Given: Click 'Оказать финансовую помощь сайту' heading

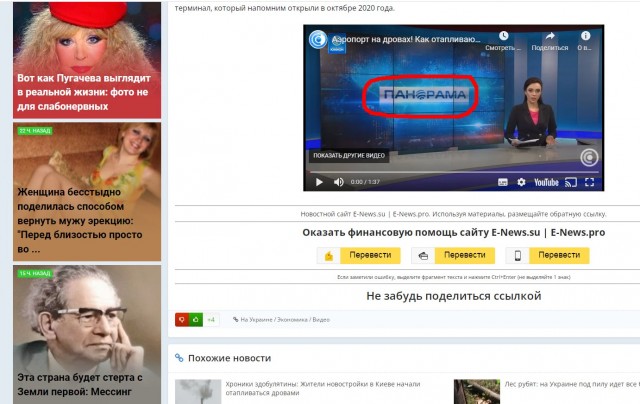Looking at the screenshot, I should tap(453, 233).
